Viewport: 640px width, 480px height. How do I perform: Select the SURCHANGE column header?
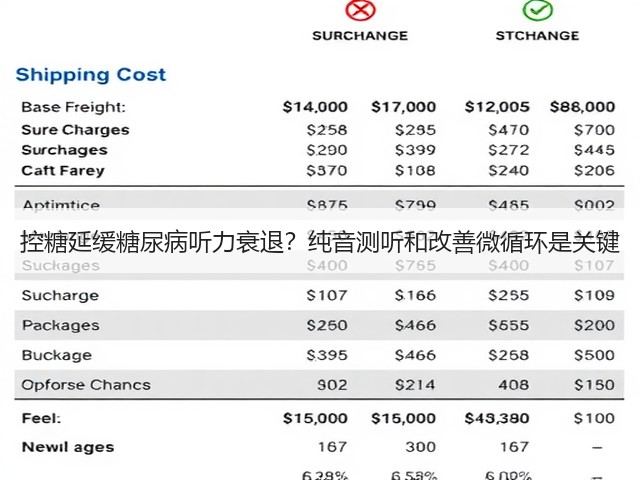[x=360, y=36]
